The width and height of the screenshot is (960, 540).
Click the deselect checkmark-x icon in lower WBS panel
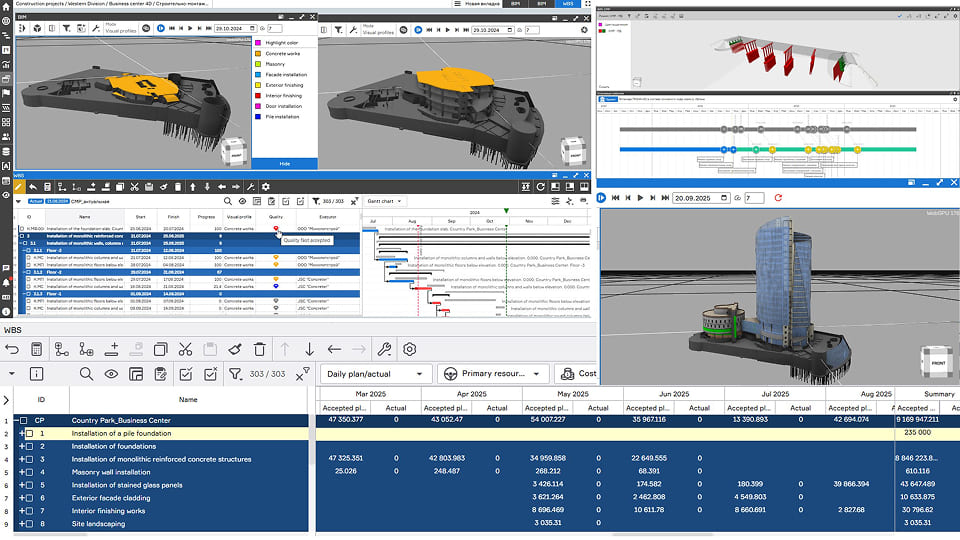tap(210, 373)
